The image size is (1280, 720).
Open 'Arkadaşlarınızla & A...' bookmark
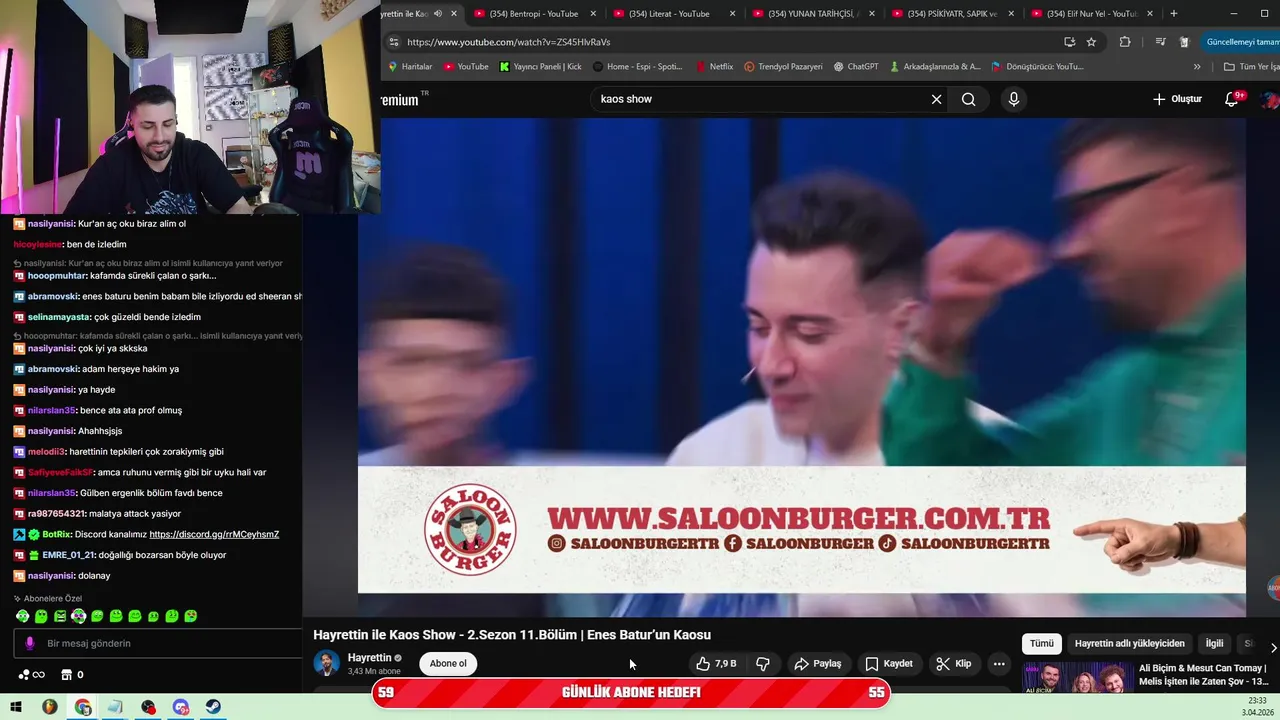pyautogui.click(x=934, y=67)
